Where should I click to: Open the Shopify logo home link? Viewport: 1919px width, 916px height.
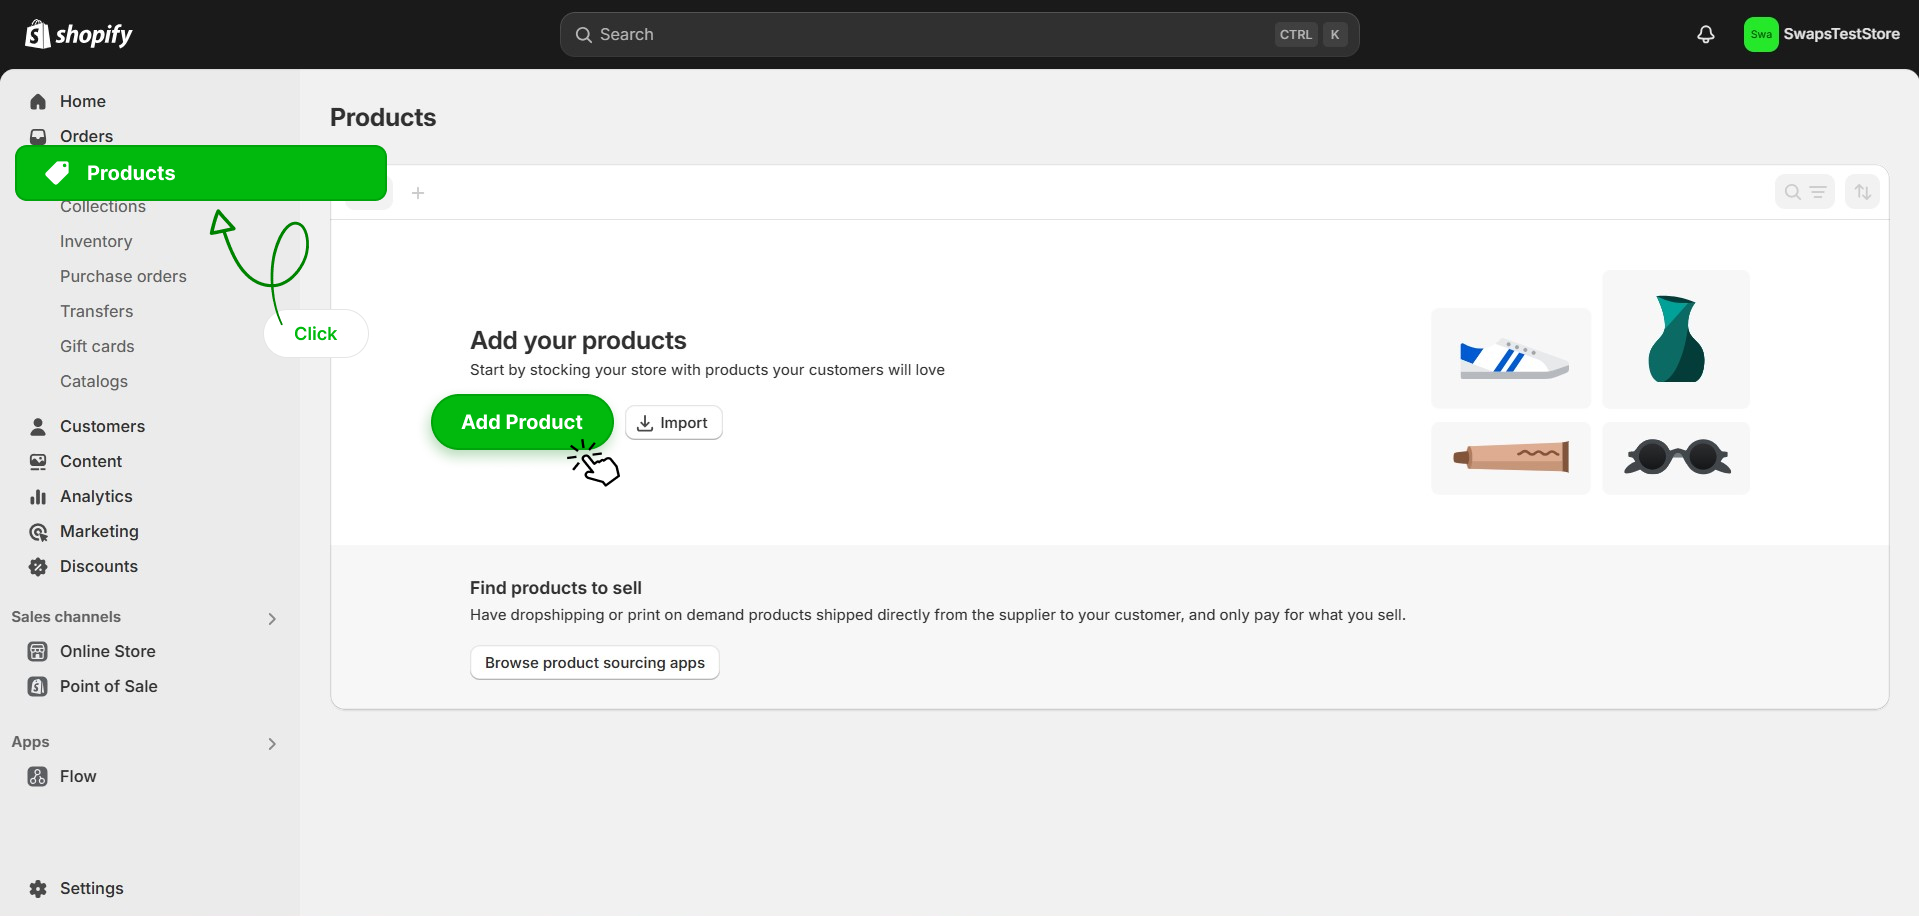pos(79,35)
